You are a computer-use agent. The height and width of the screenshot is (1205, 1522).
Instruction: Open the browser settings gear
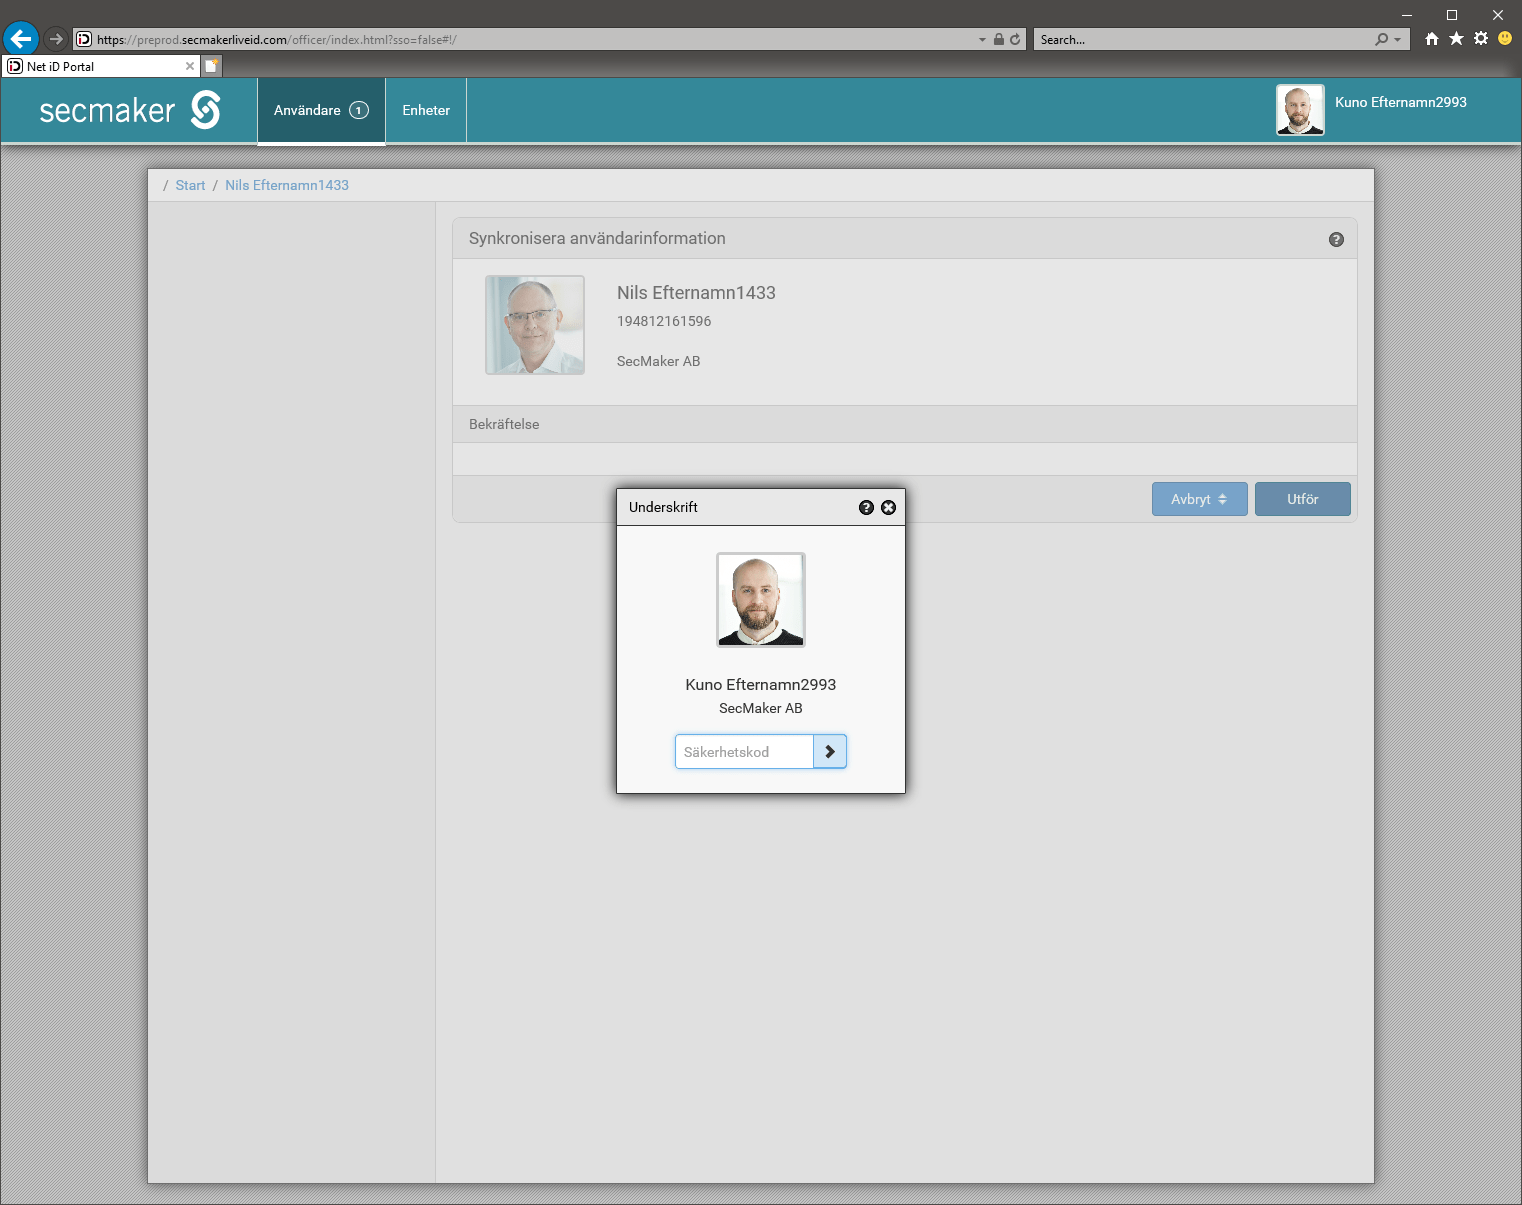point(1480,39)
